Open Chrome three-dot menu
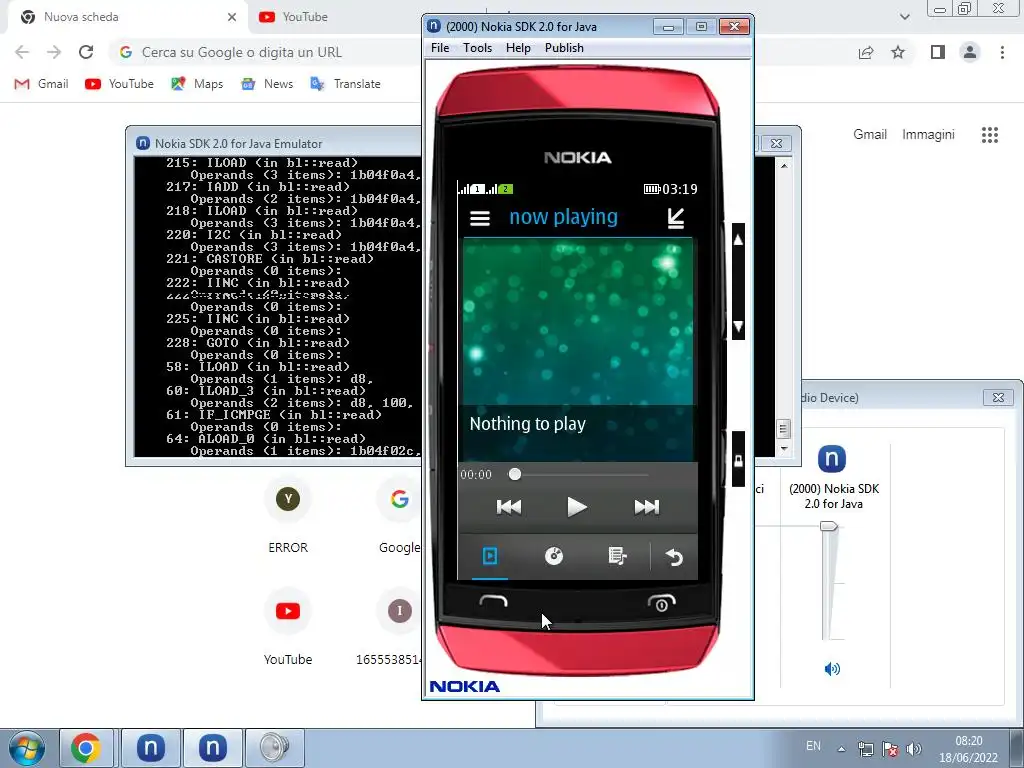This screenshot has width=1024, height=768. pyautogui.click(x=1002, y=52)
